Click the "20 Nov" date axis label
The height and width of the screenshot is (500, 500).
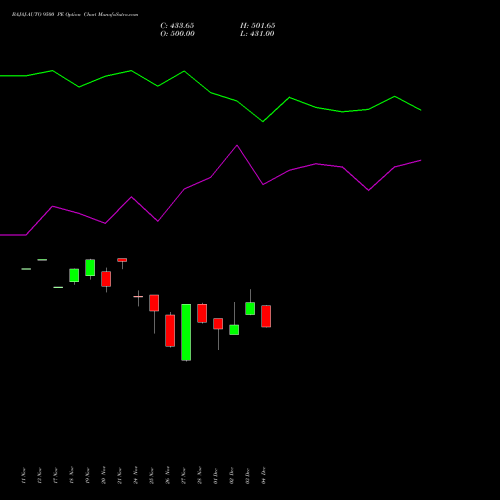coord(103,475)
